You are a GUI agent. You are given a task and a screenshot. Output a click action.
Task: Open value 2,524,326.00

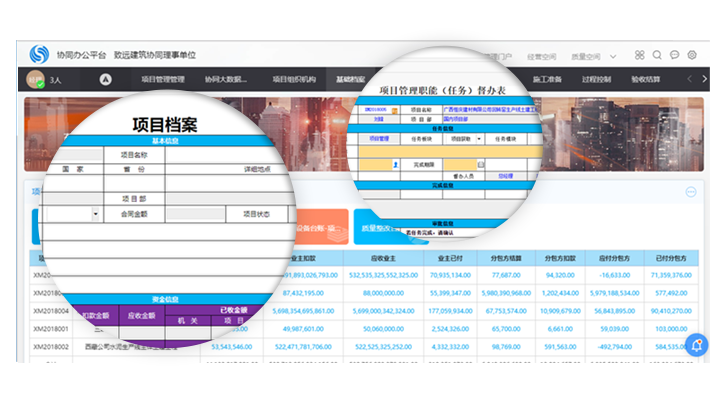coord(450,329)
